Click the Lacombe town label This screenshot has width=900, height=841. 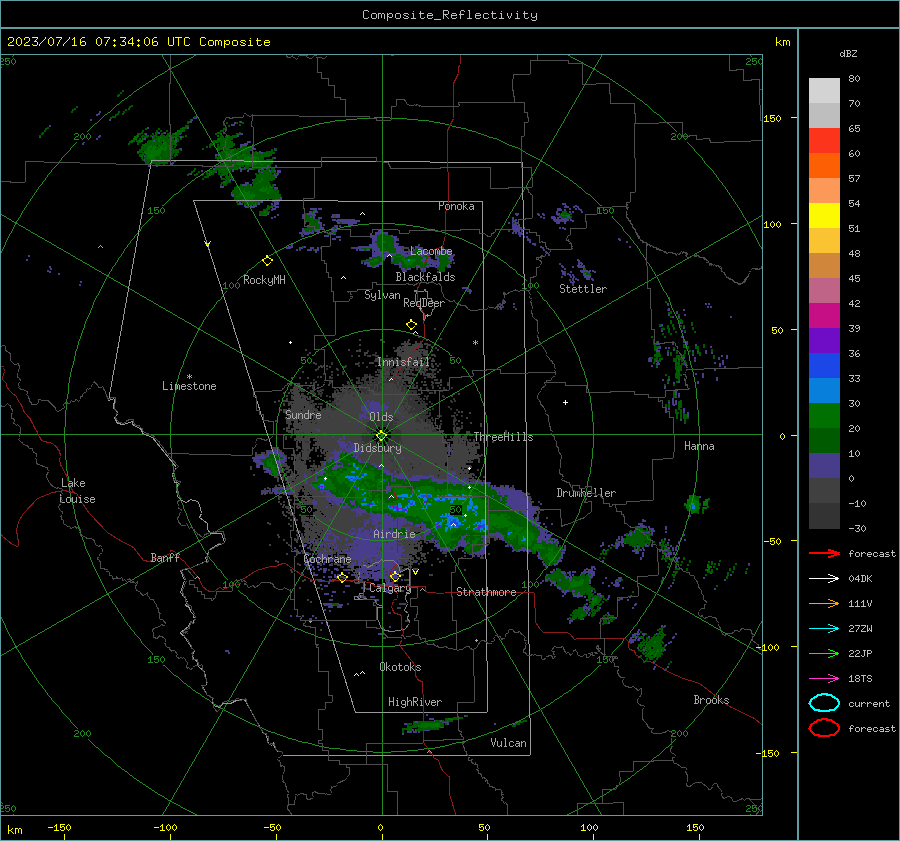[431, 251]
